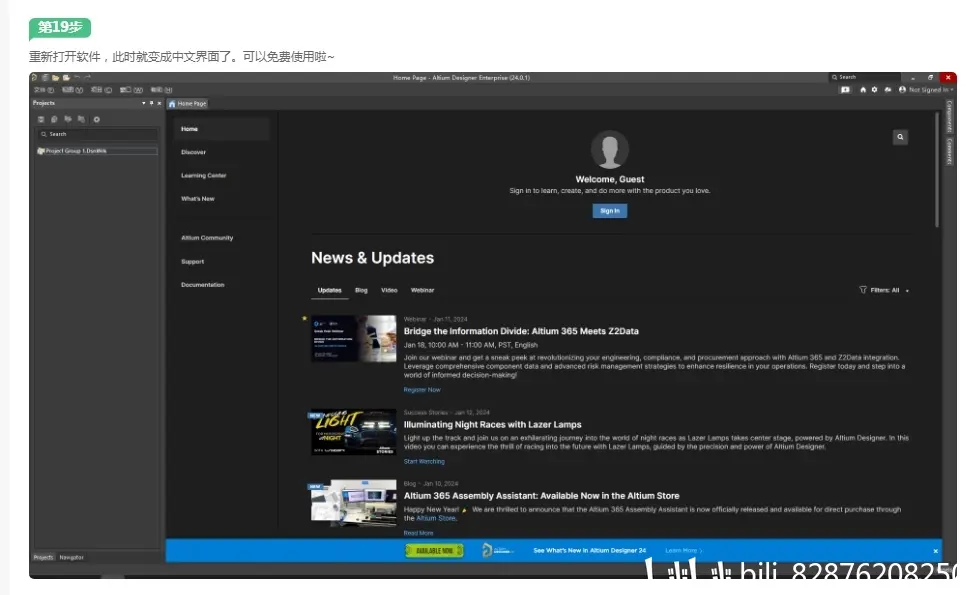Image resolution: width=967 pixels, height=595 pixels.
Task: Select Project Group 1.DsnWrk in the tree
Action: click(97, 151)
